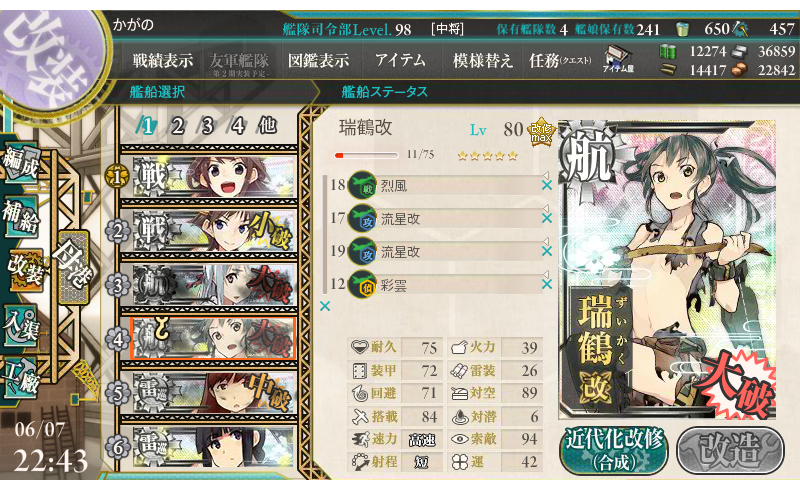Click Zuikaku's red HP gauge bar
This screenshot has height=480, width=800.
click(x=366, y=155)
